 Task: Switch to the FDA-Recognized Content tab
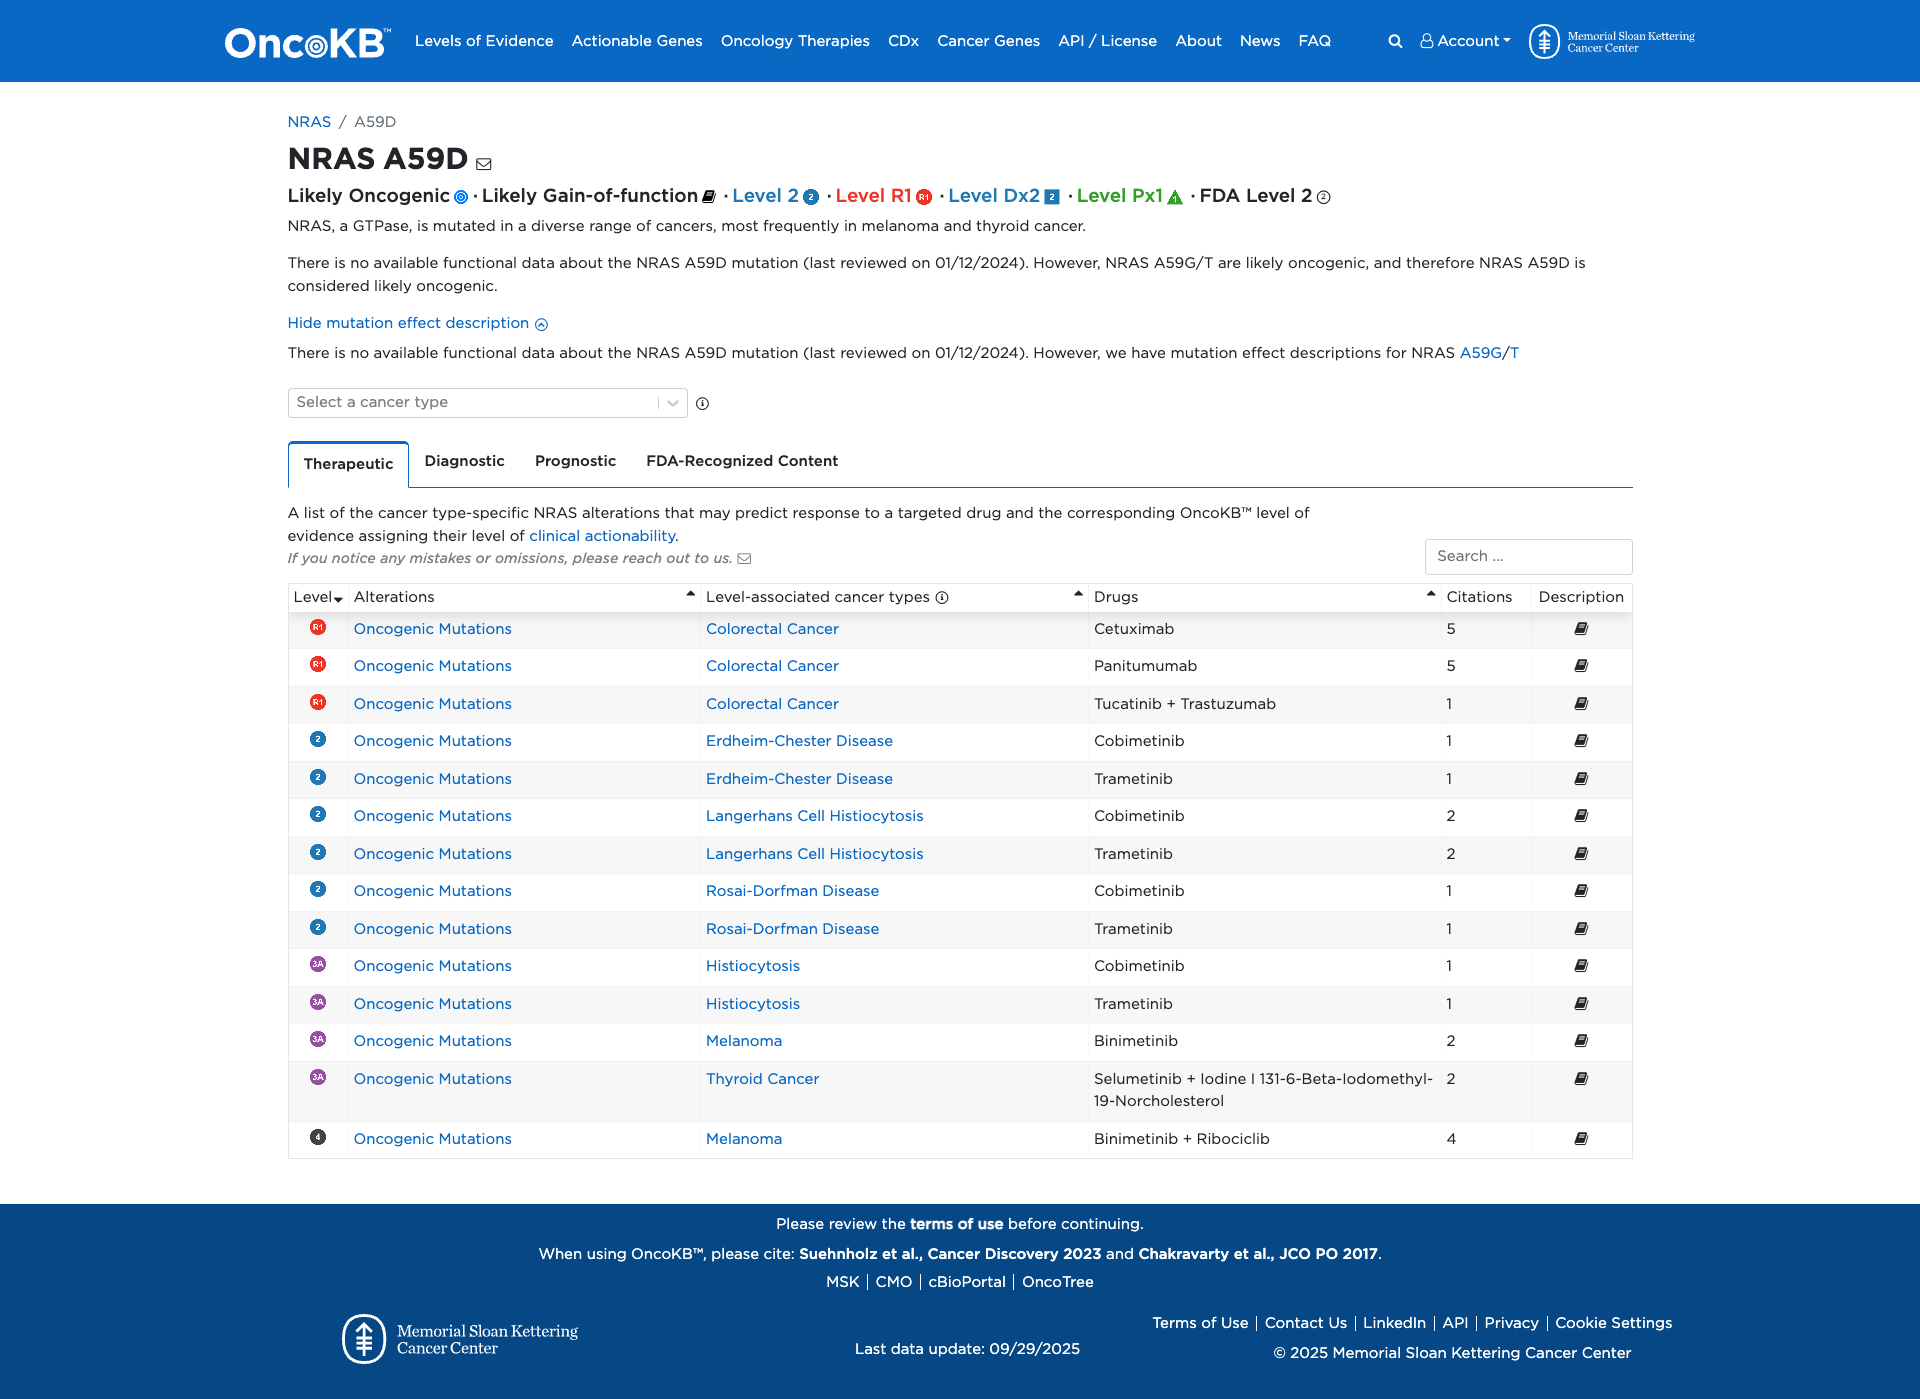[x=741, y=461]
